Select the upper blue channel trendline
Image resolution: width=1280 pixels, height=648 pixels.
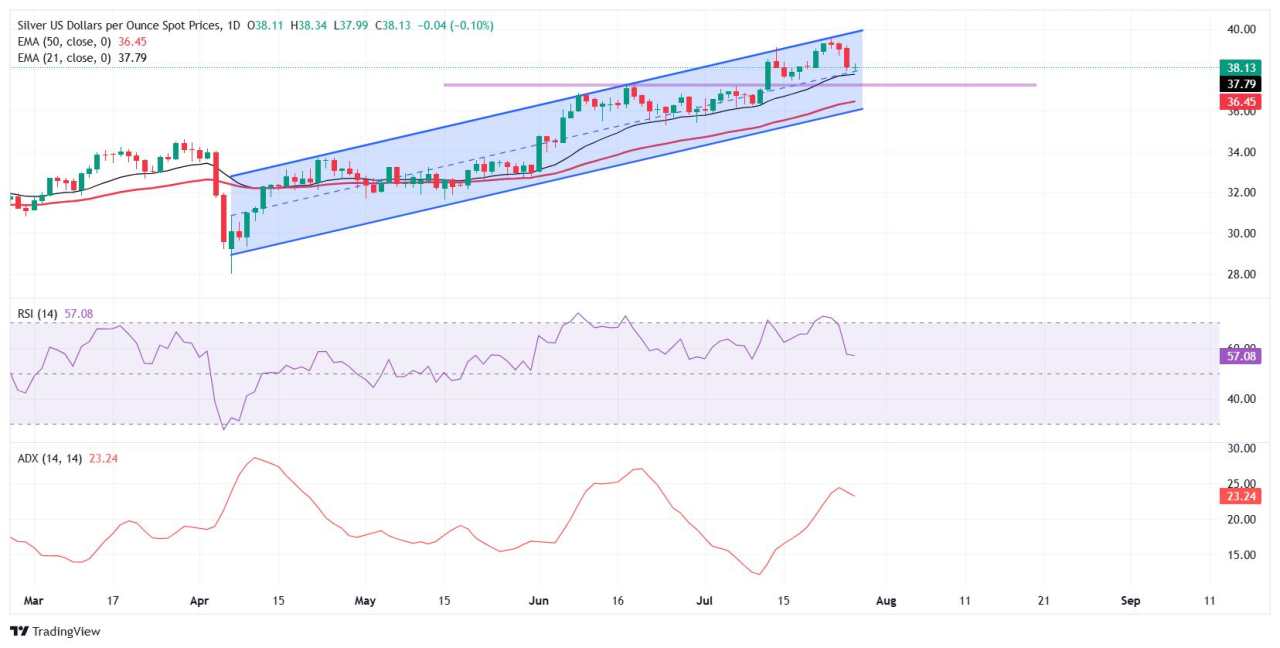[x=546, y=103]
